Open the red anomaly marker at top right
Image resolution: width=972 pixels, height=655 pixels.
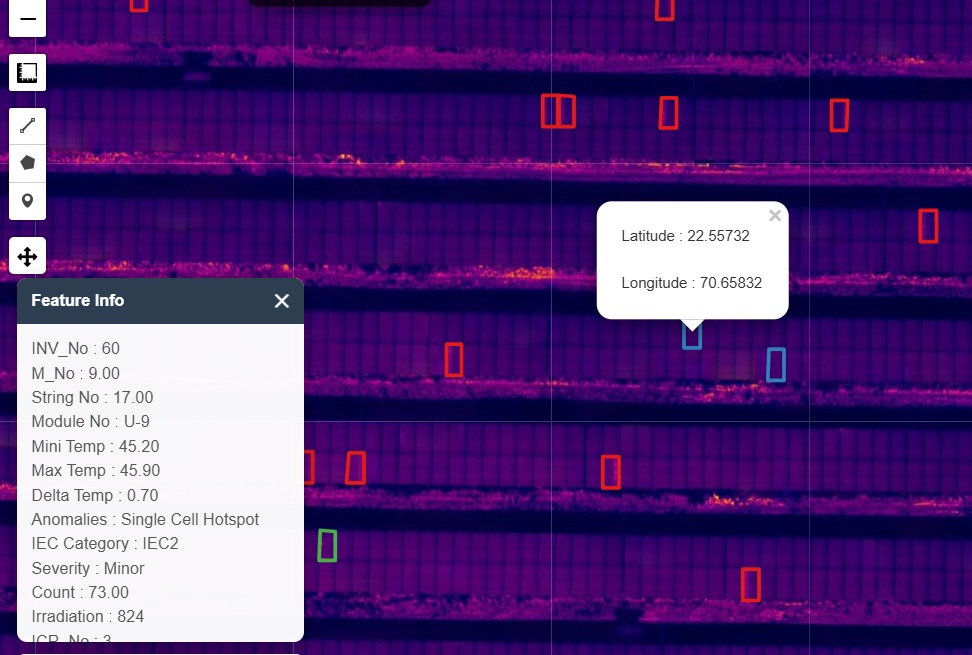pyautogui.click(x=928, y=226)
